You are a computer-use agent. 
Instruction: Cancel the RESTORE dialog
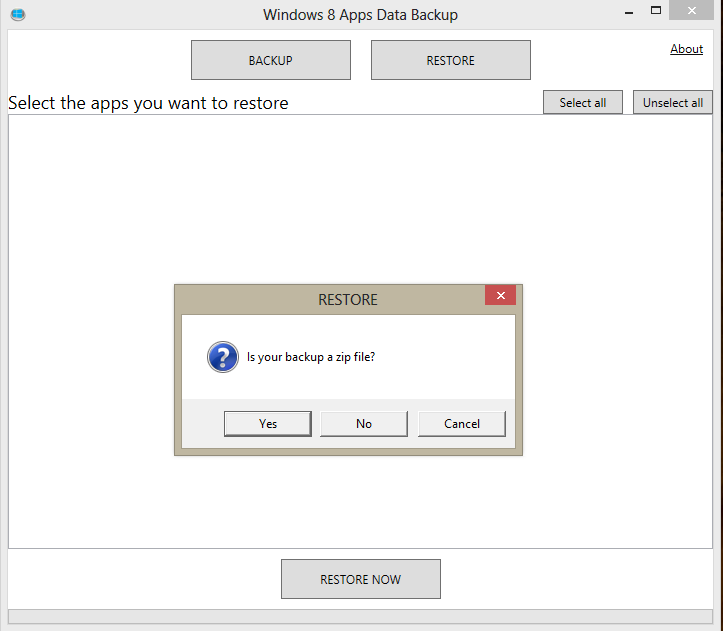coord(462,423)
